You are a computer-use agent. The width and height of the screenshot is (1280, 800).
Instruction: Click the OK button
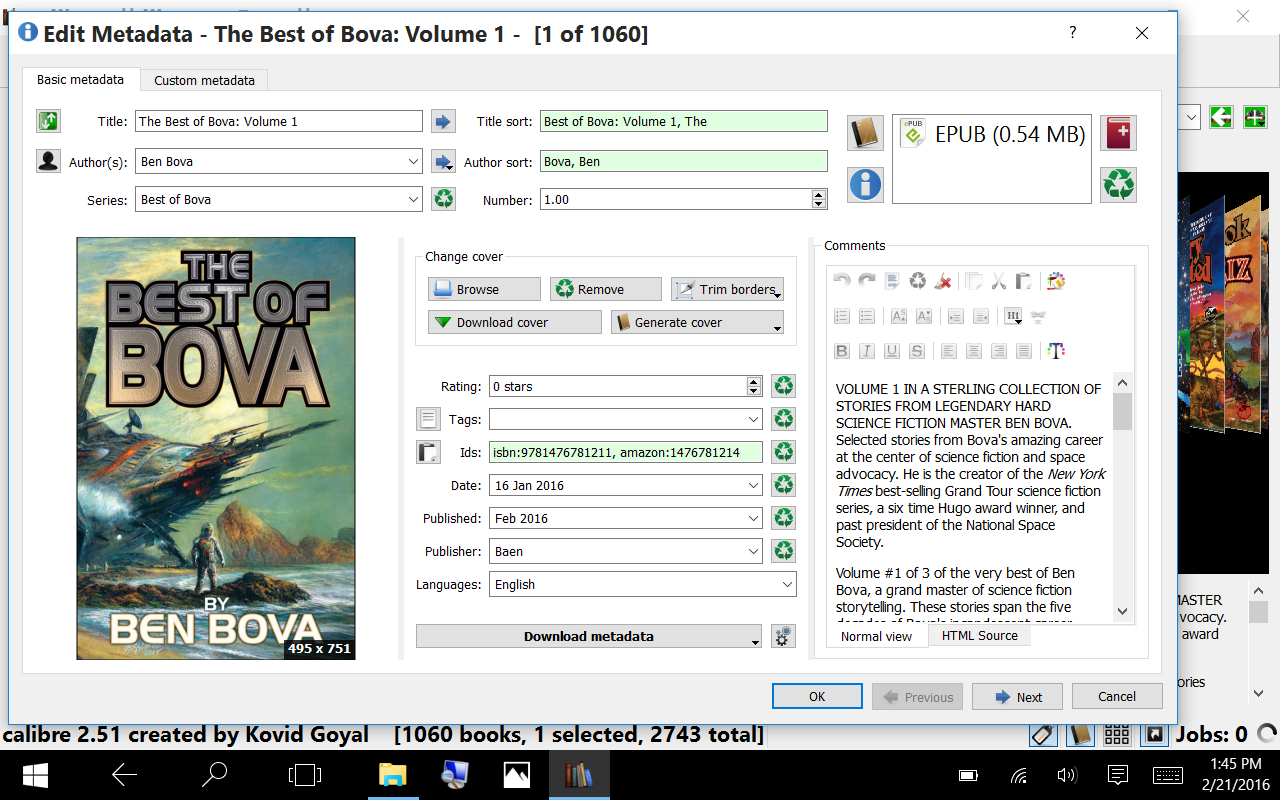[817, 696]
